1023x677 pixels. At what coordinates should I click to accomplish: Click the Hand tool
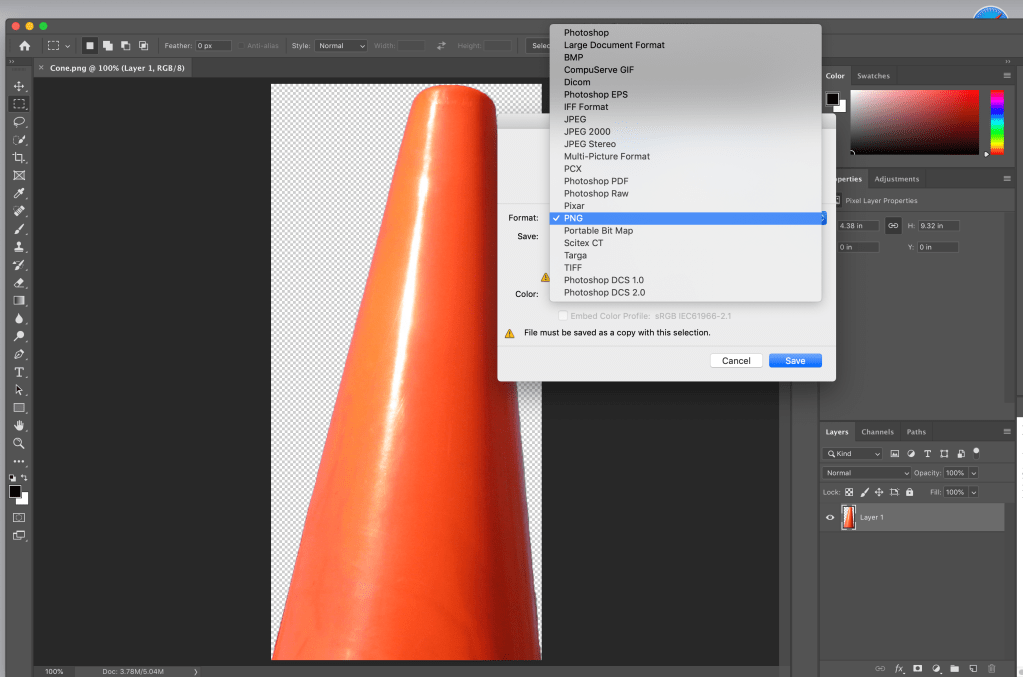tap(19, 425)
